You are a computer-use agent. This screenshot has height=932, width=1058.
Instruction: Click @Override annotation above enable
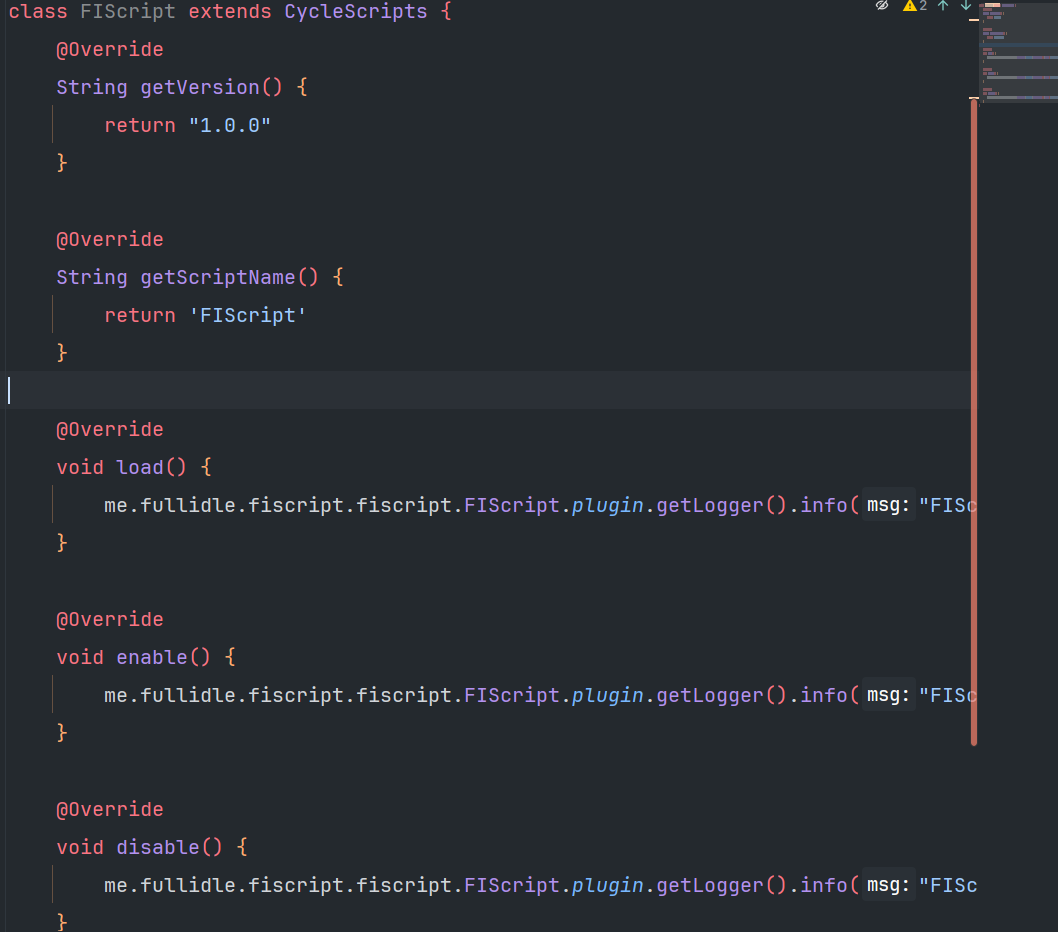110,620
